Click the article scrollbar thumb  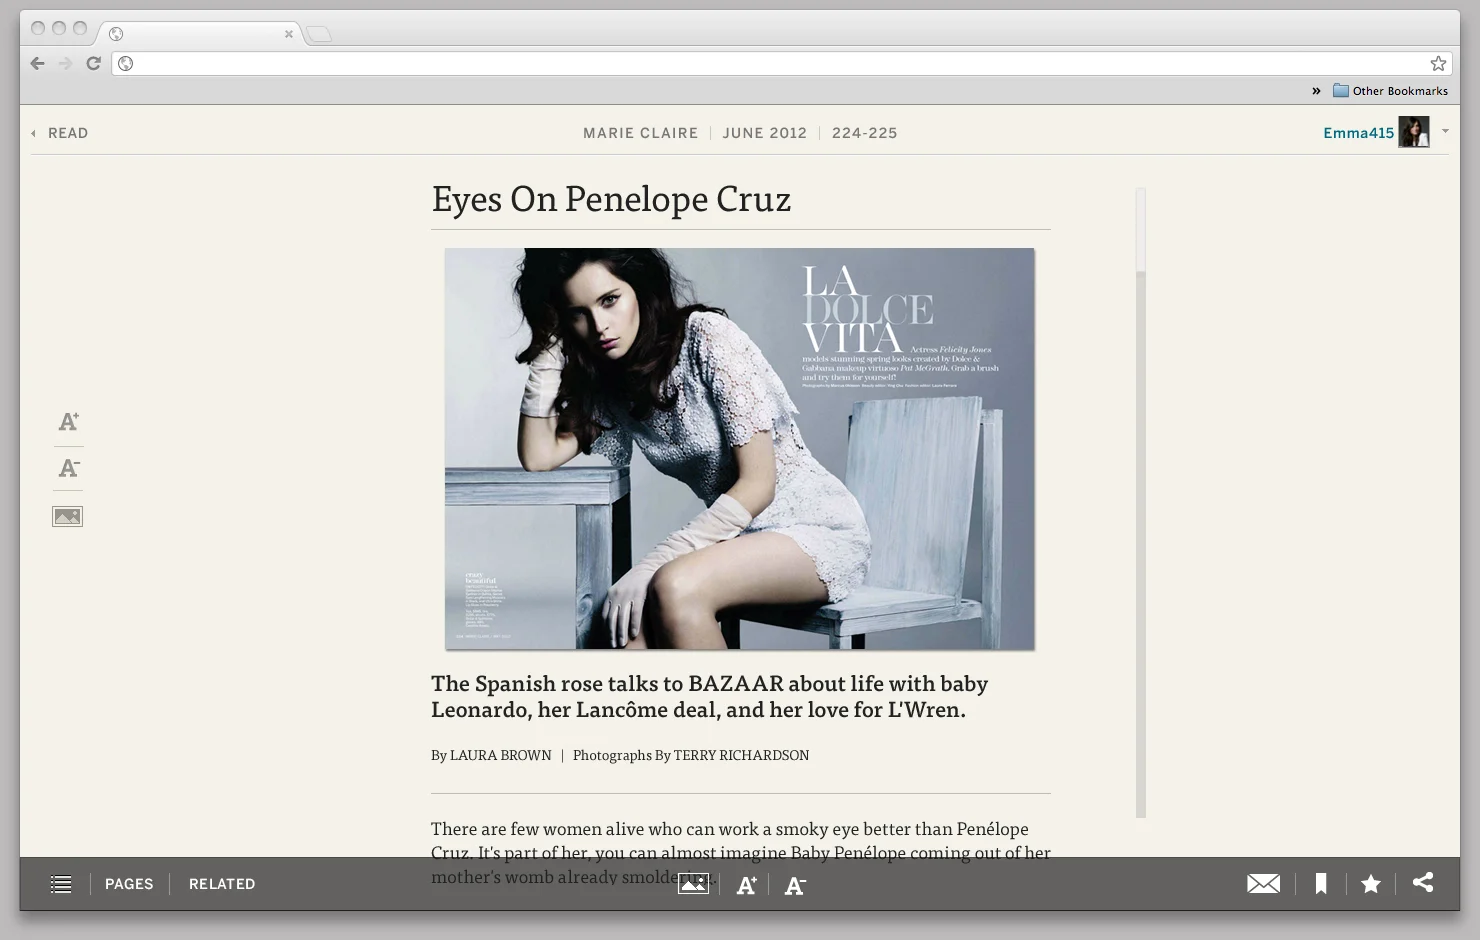(1141, 230)
